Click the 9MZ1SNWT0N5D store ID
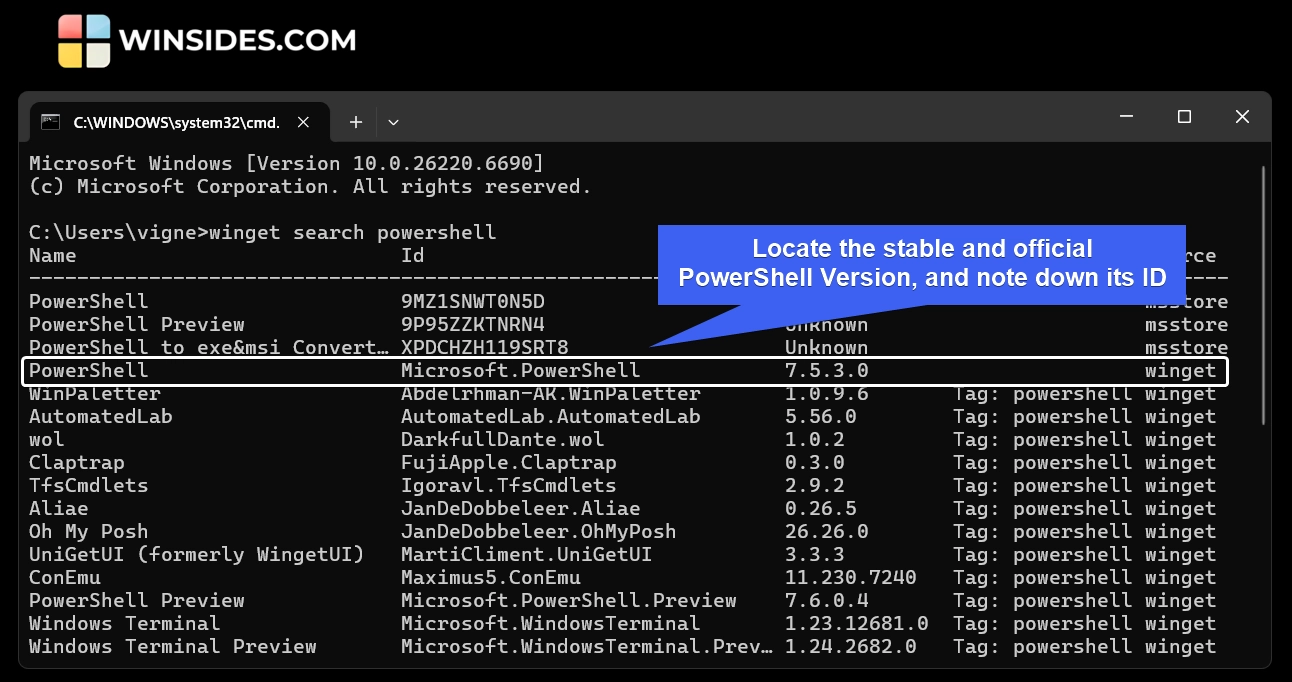This screenshot has height=682, width=1292. click(x=472, y=302)
